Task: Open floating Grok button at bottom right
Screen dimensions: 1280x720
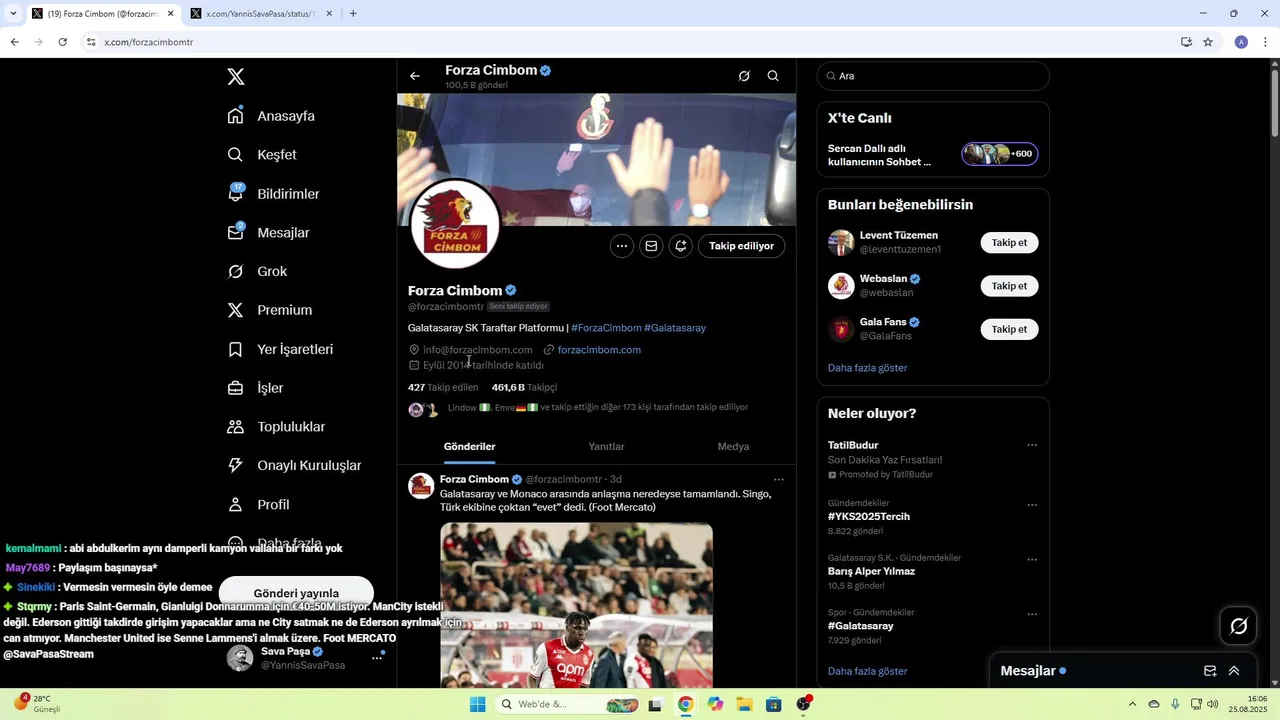Action: pyautogui.click(x=1239, y=626)
